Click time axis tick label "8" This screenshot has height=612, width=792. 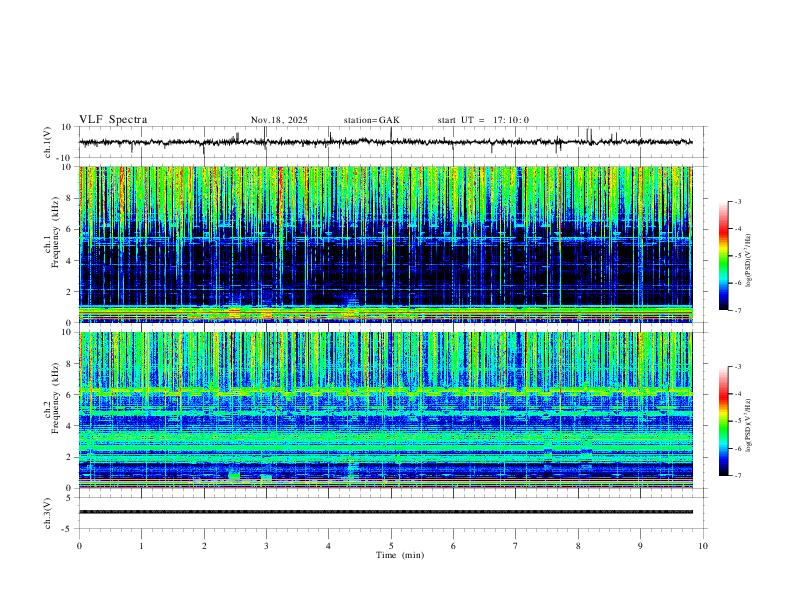578,546
